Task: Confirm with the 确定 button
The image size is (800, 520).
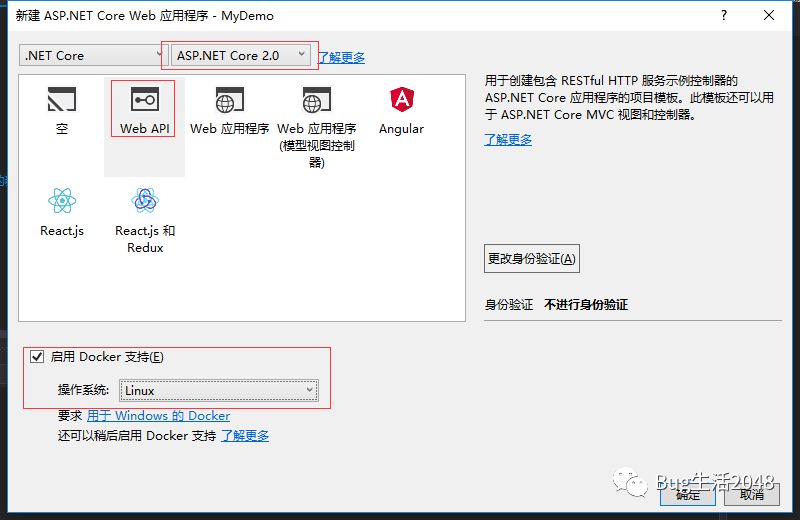Action: (688, 494)
